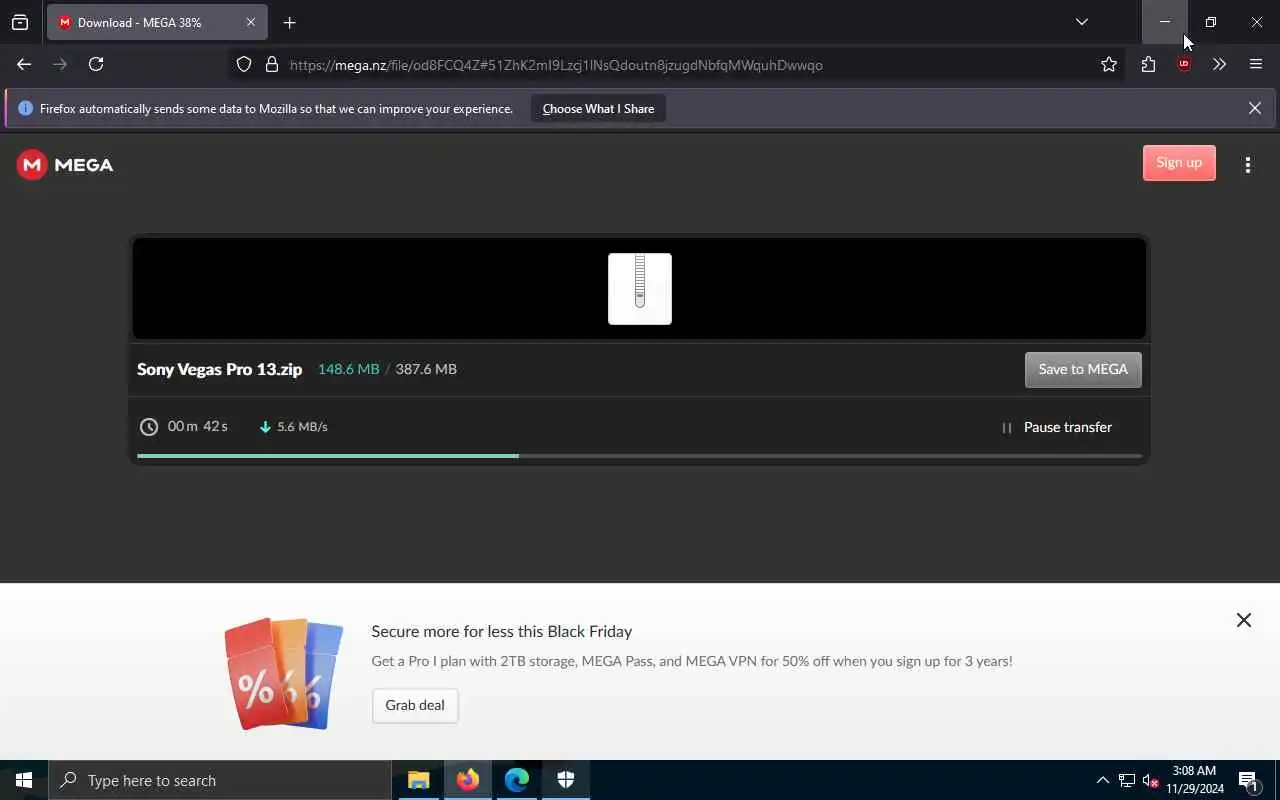
Task: Expand more tools overflow chevrons
Action: pyautogui.click(x=1219, y=64)
